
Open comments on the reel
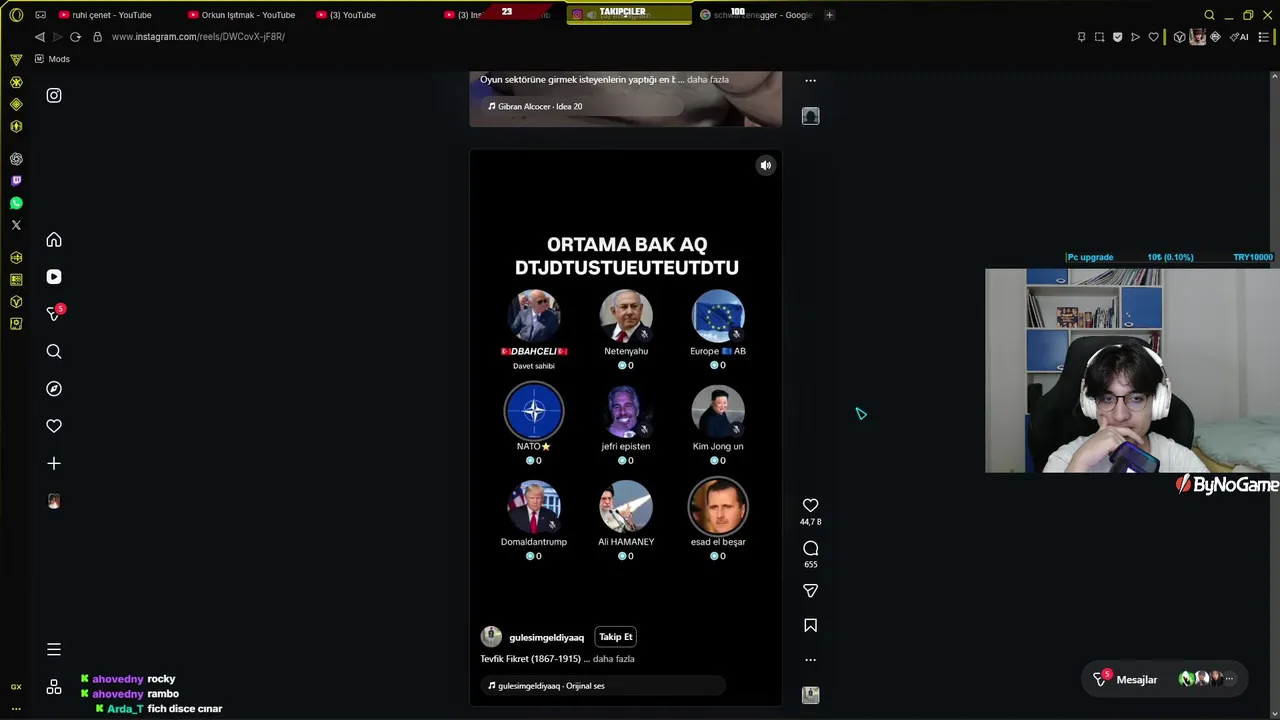coord(811,548)
